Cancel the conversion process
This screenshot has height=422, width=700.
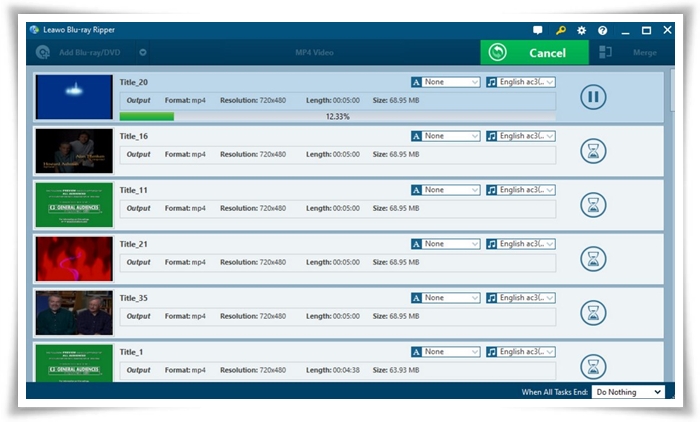(534, 53)
